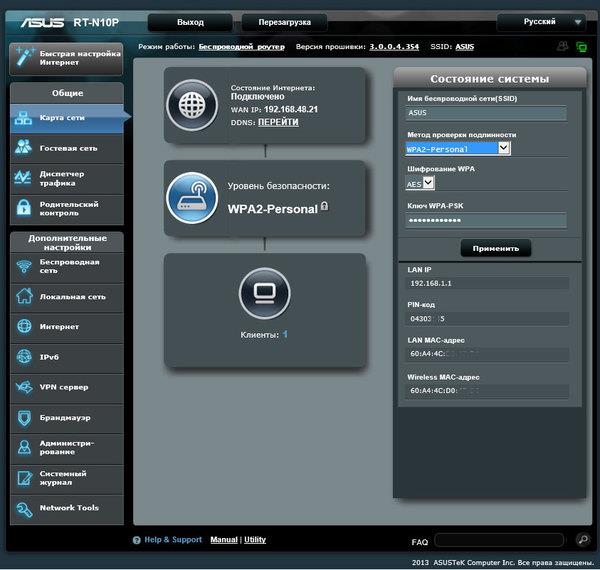Click the Wireless MAC-адрес value
This screenshot has height=570, width=600.
point(487,391)
